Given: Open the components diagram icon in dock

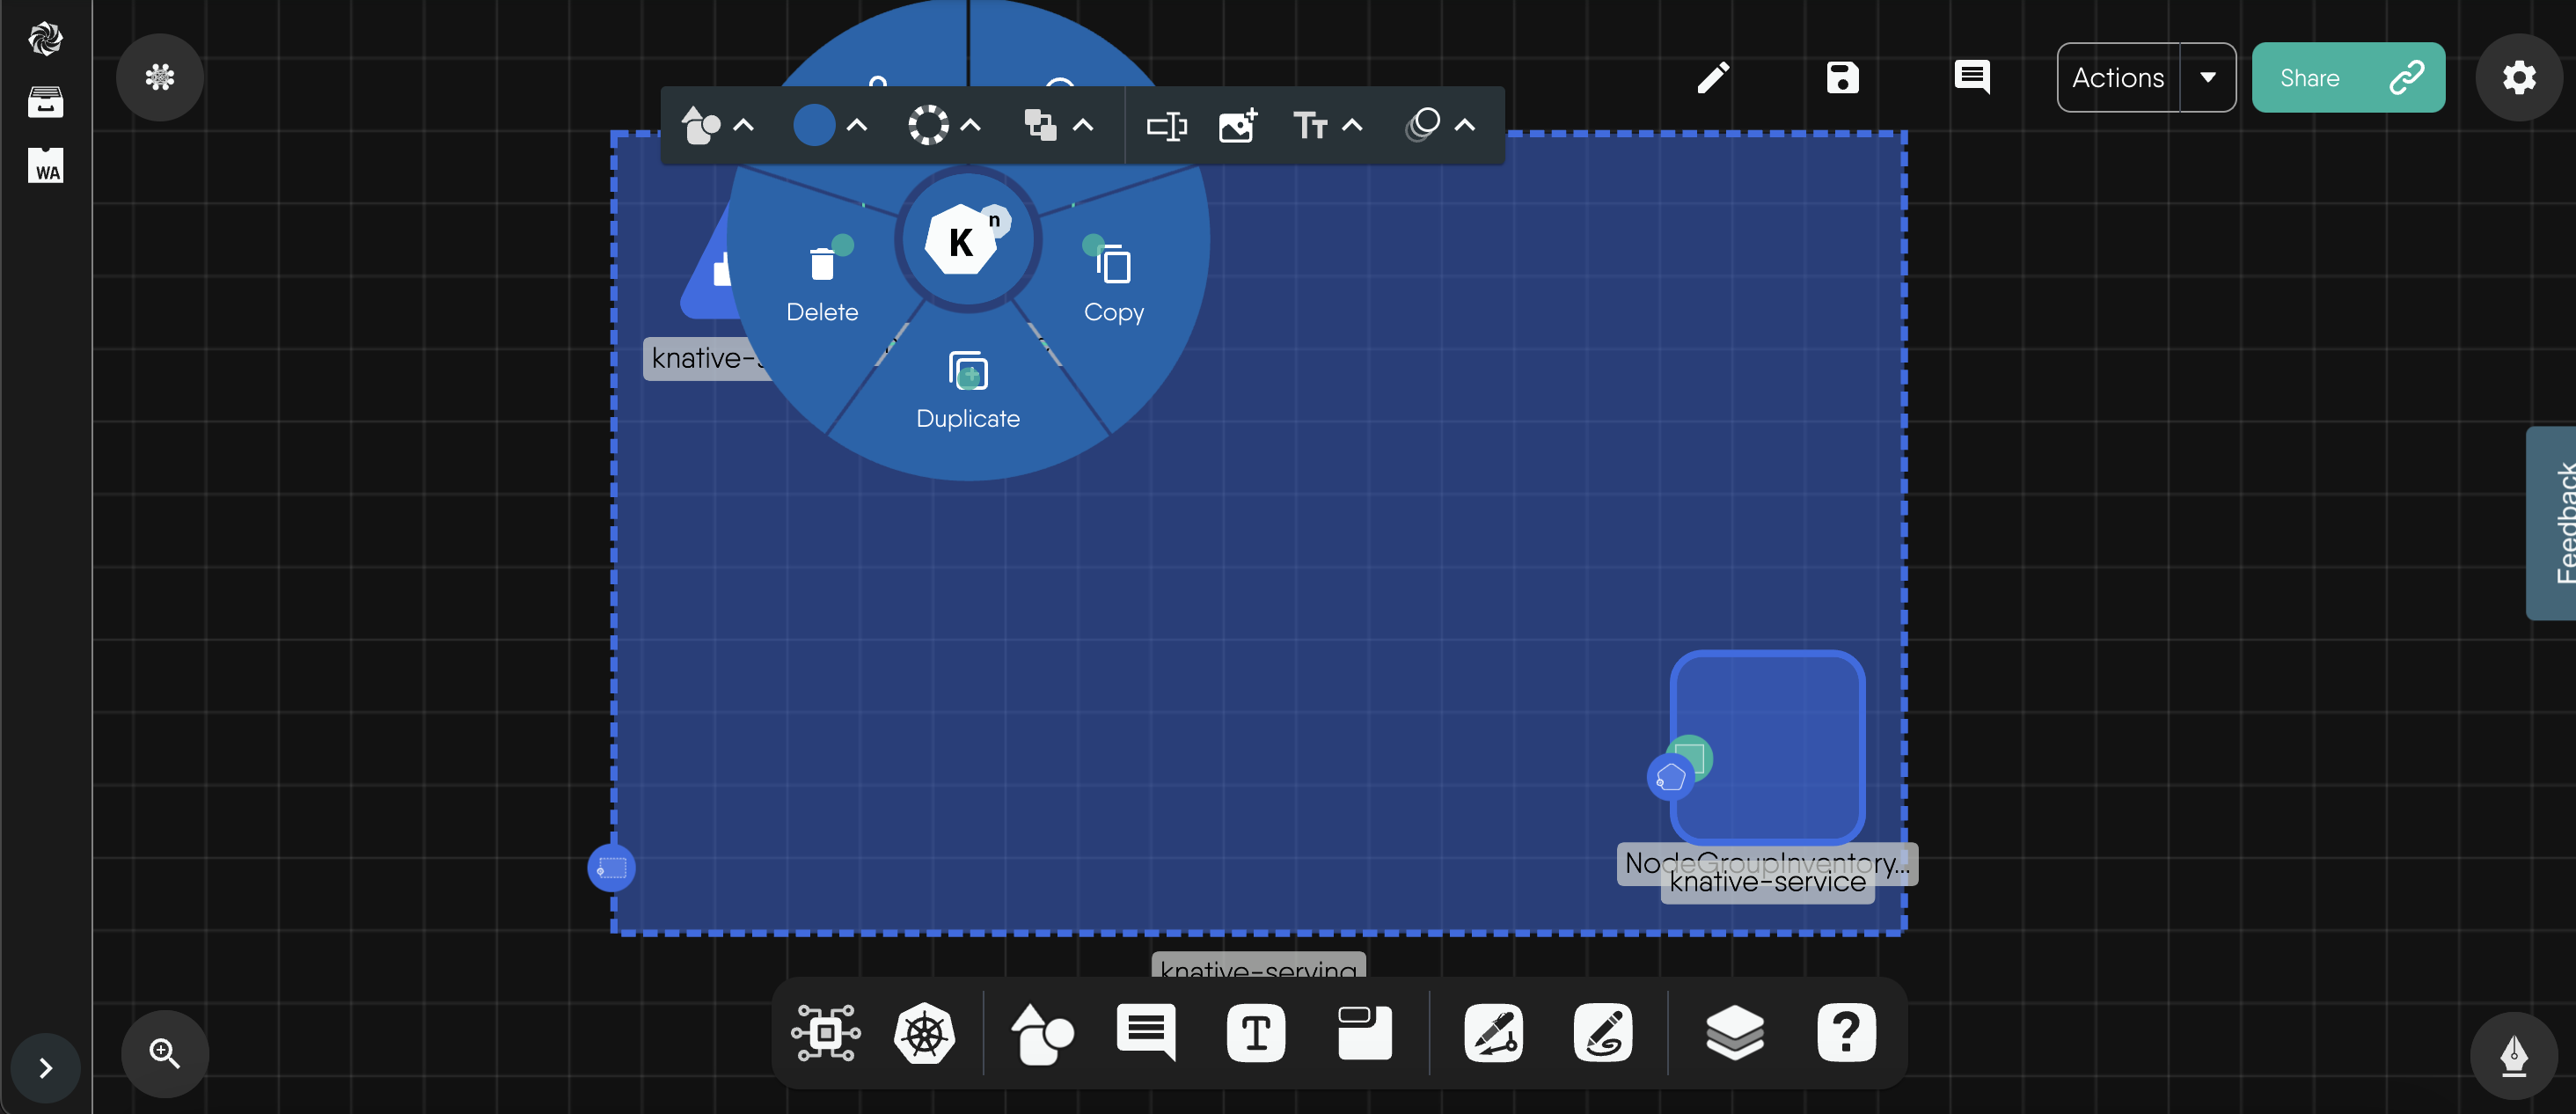Looking at the screenshot, I should (x=825, y=1032).
